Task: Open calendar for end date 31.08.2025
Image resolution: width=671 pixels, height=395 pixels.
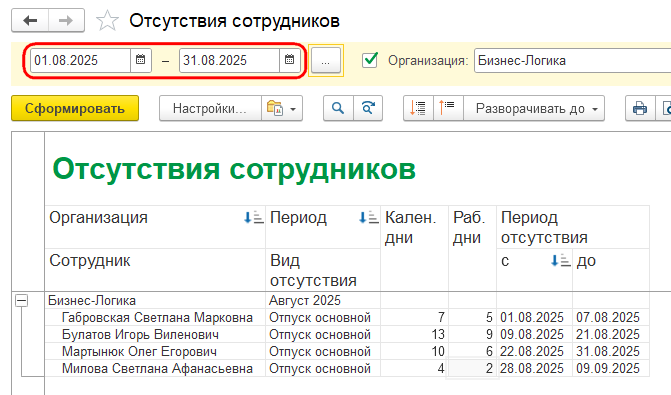Action: [290, 60]
